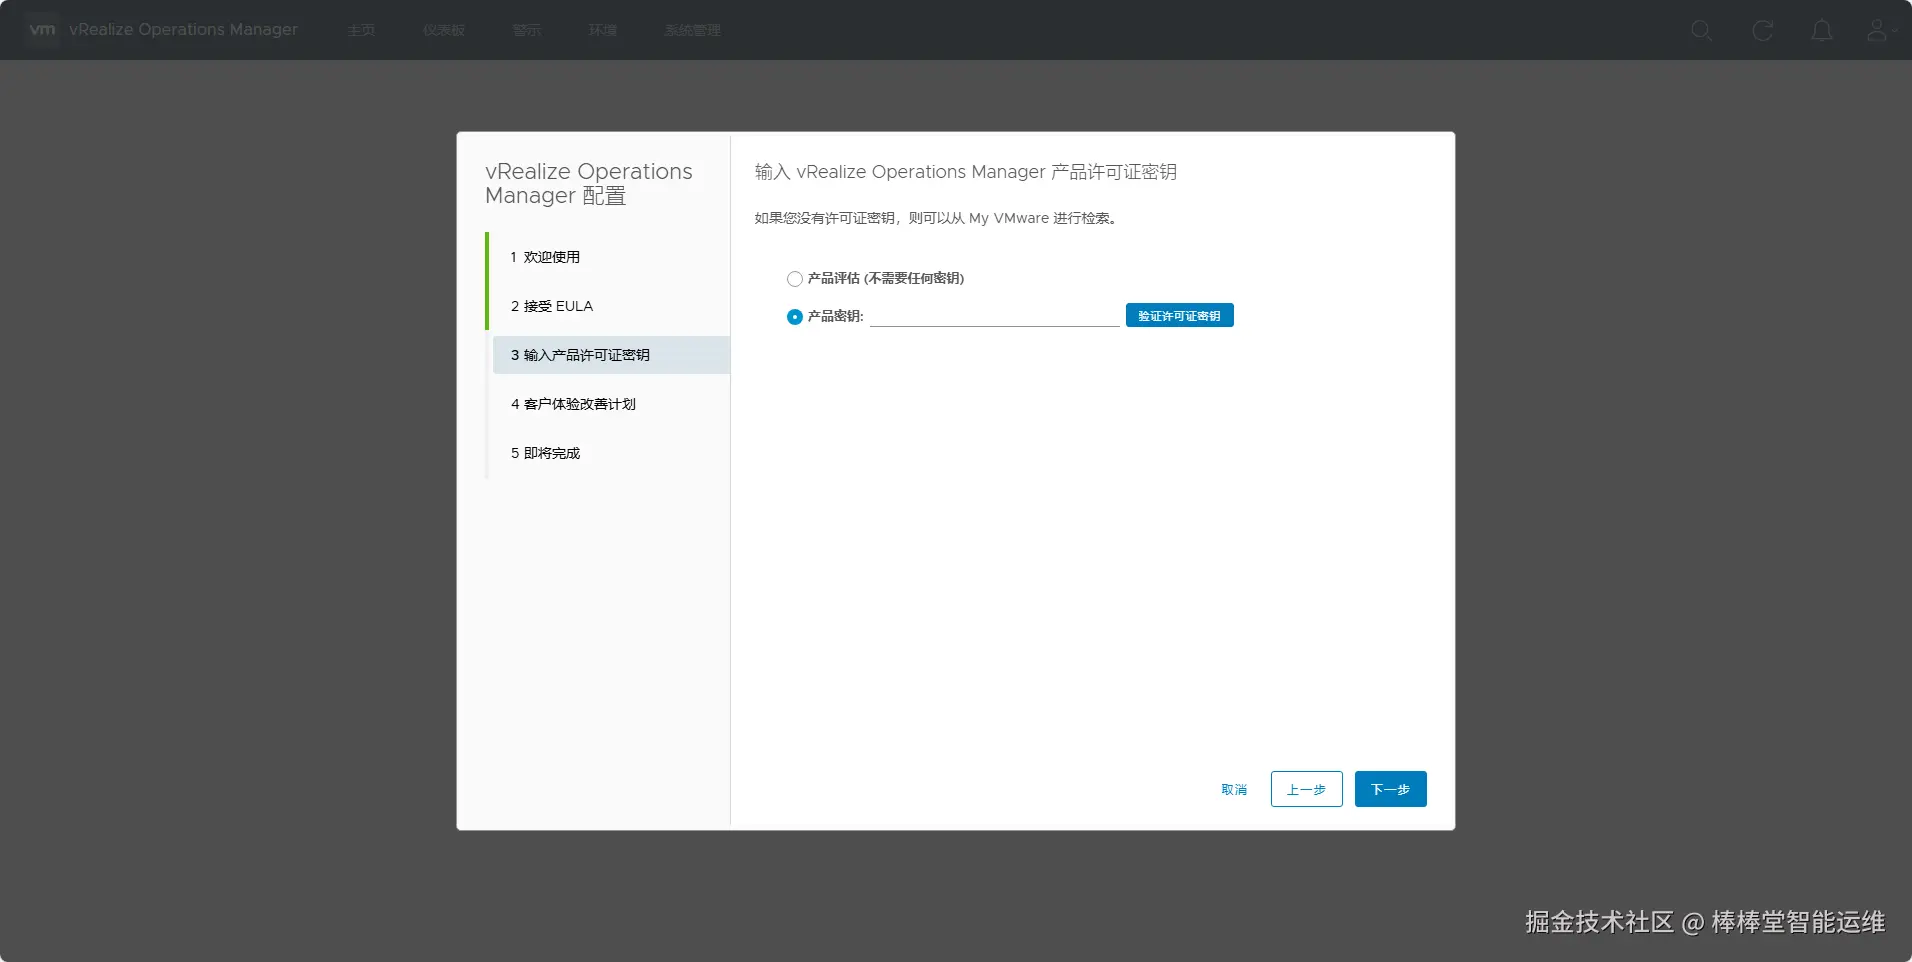Open the user account menu icon
The image size is (1912, 962).
pyautogui.click(x=1880, y=31)
